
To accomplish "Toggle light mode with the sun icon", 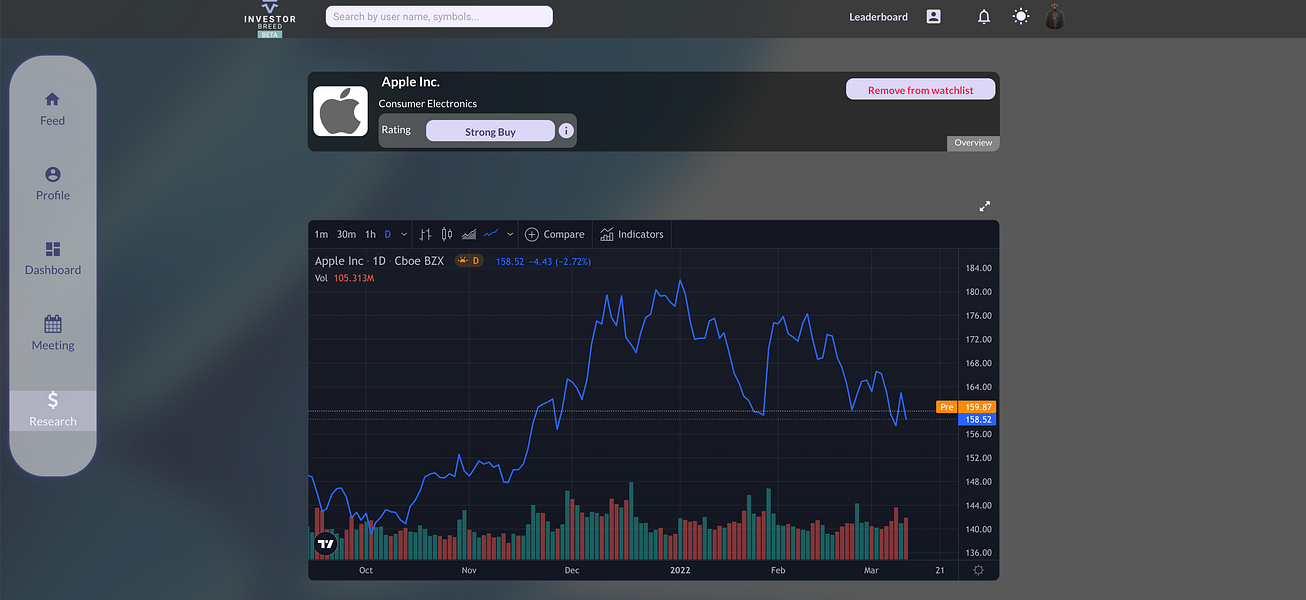I will [1020, 17].
